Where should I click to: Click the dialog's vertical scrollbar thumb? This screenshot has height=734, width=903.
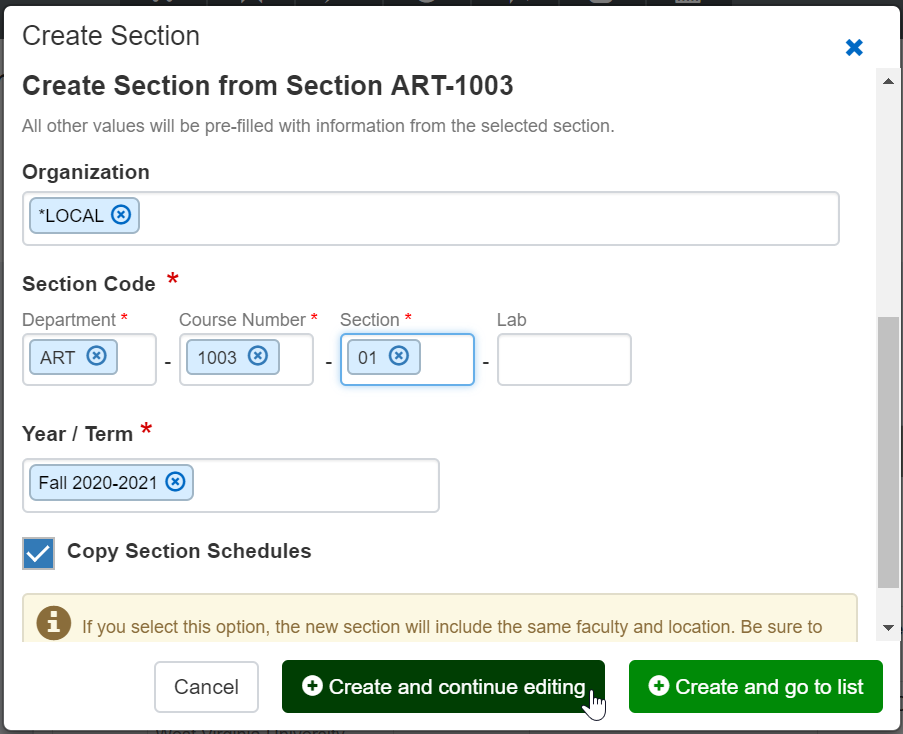(888, 450)
